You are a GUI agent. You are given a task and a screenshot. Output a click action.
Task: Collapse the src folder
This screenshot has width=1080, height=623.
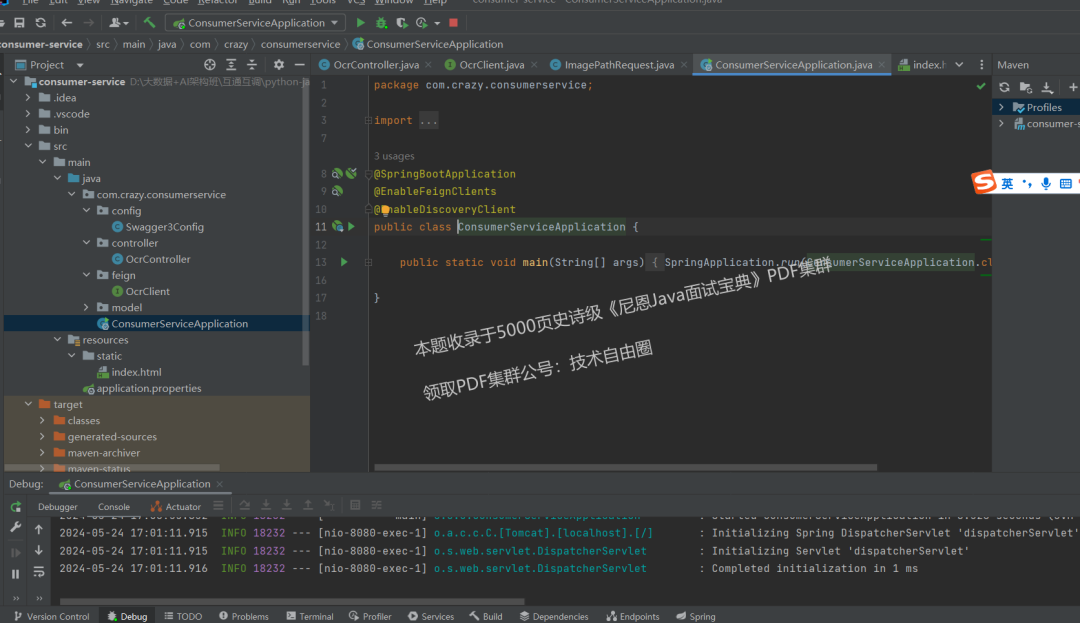(x=28, y=146)
